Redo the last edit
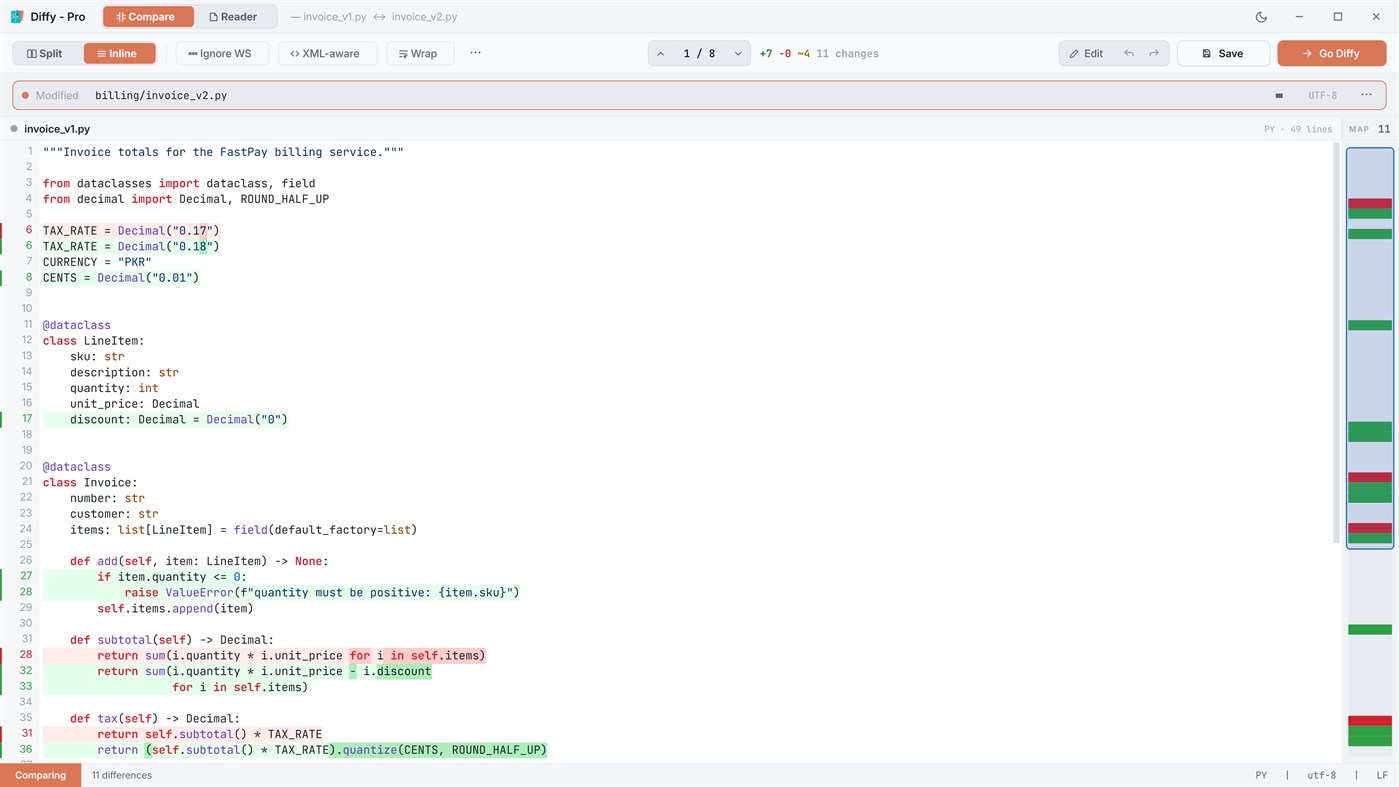The height and width of the screenshot is (787, 1399). pos(1154,54)
